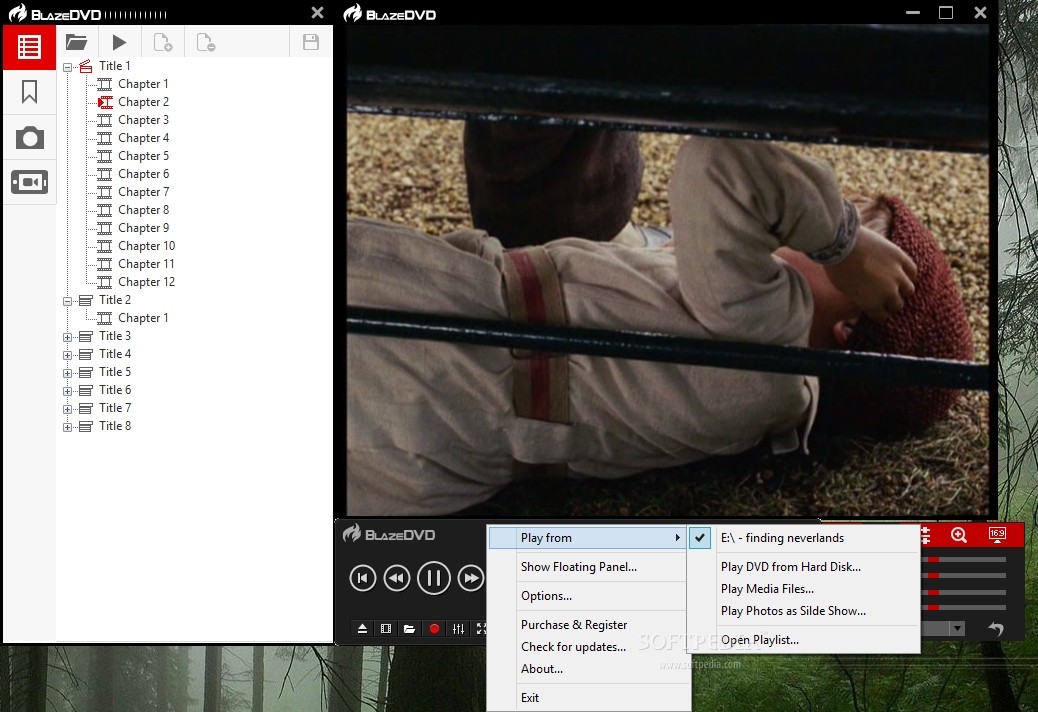Click the film strip icon

pyautogui.click(x=386, y=629)
